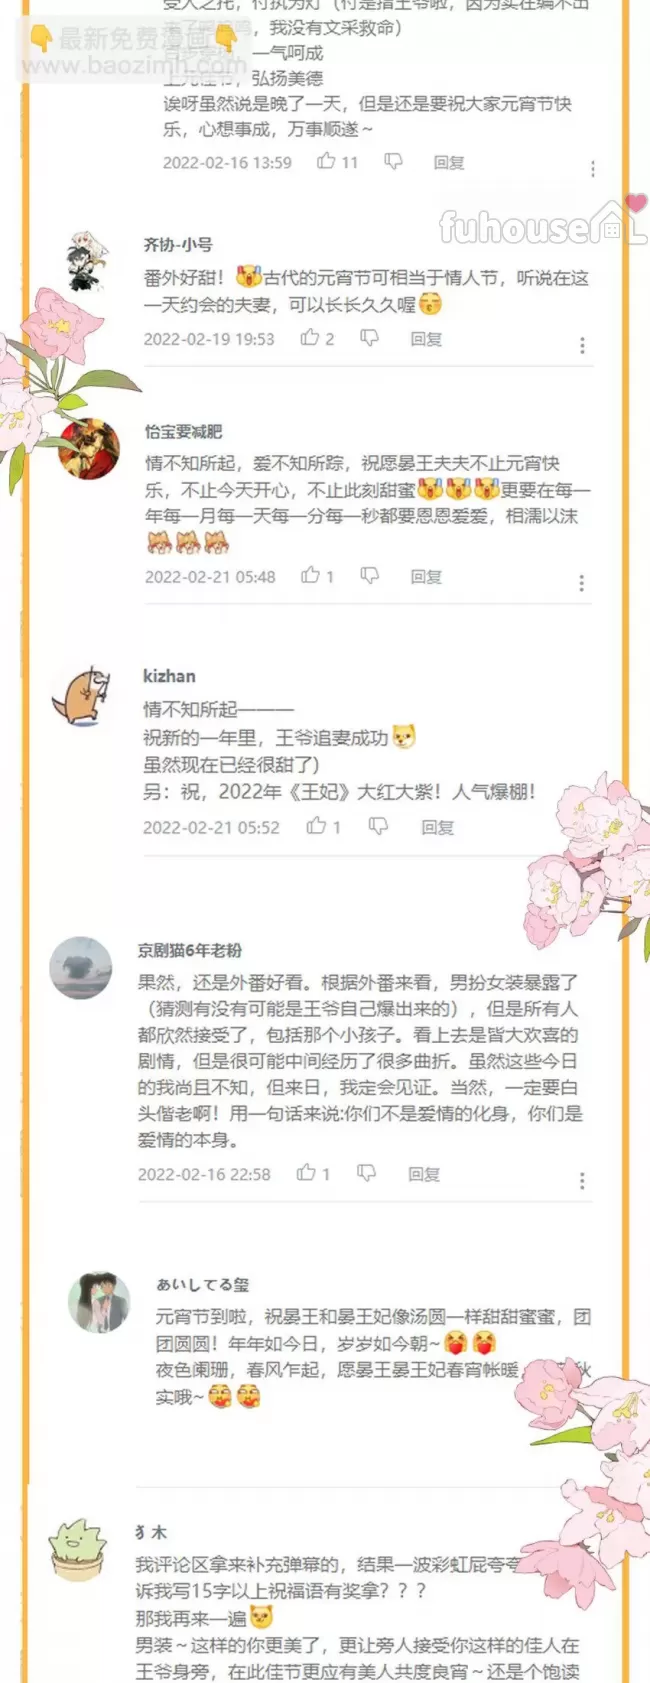Dislike the comment dated 2022-02-16 13:59
The height and width of the screenshot is (1683, 650).
coord(393,162)
